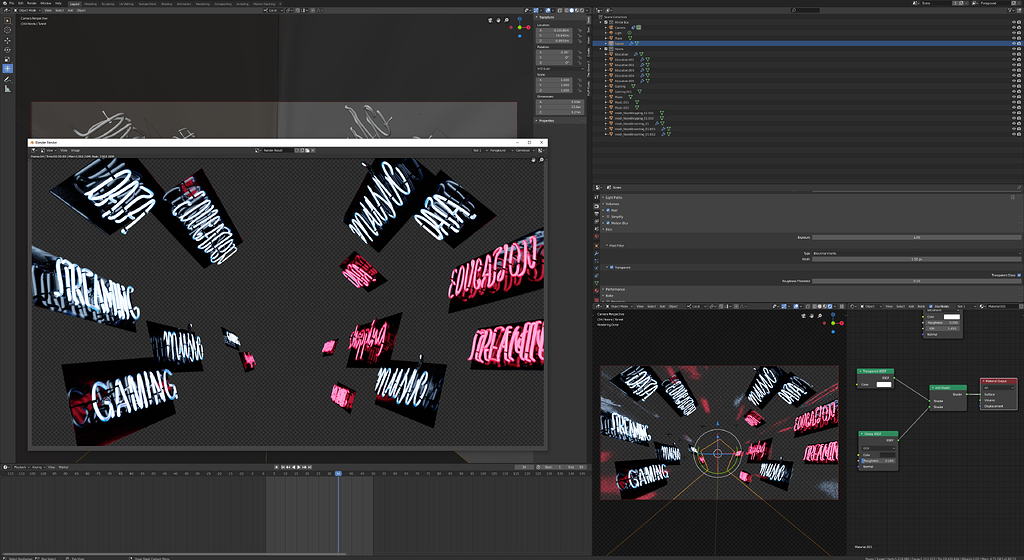
Task: Jump to start of timeline playback
Action: pyautogui.click(x=282, y=467)
